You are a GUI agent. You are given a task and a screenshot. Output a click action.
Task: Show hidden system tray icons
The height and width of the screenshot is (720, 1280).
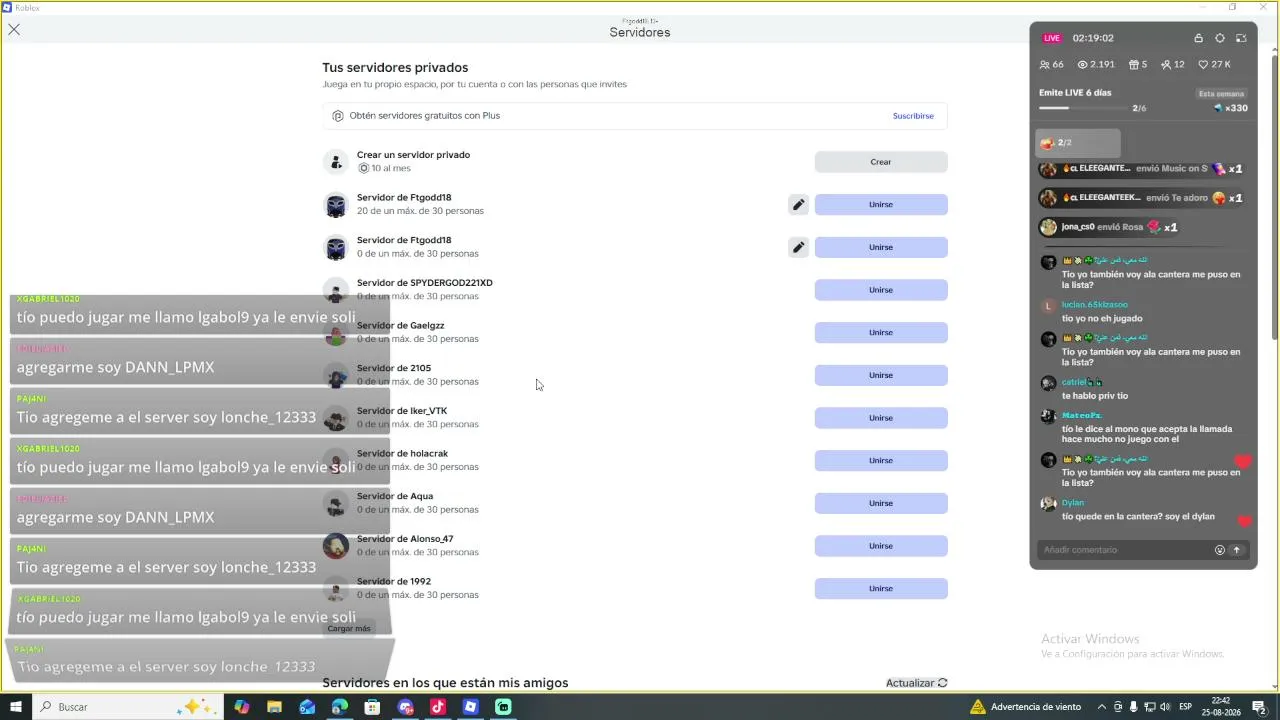tap(1102, 707)
